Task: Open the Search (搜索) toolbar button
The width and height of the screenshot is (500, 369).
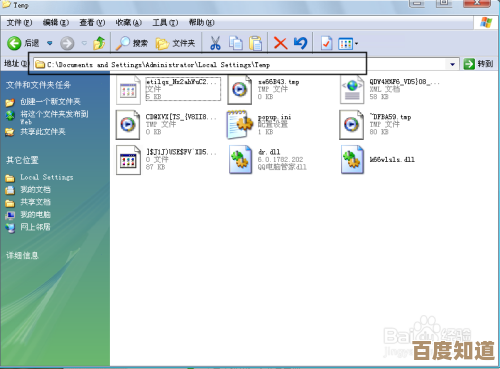Action: (x=132, y=43)
